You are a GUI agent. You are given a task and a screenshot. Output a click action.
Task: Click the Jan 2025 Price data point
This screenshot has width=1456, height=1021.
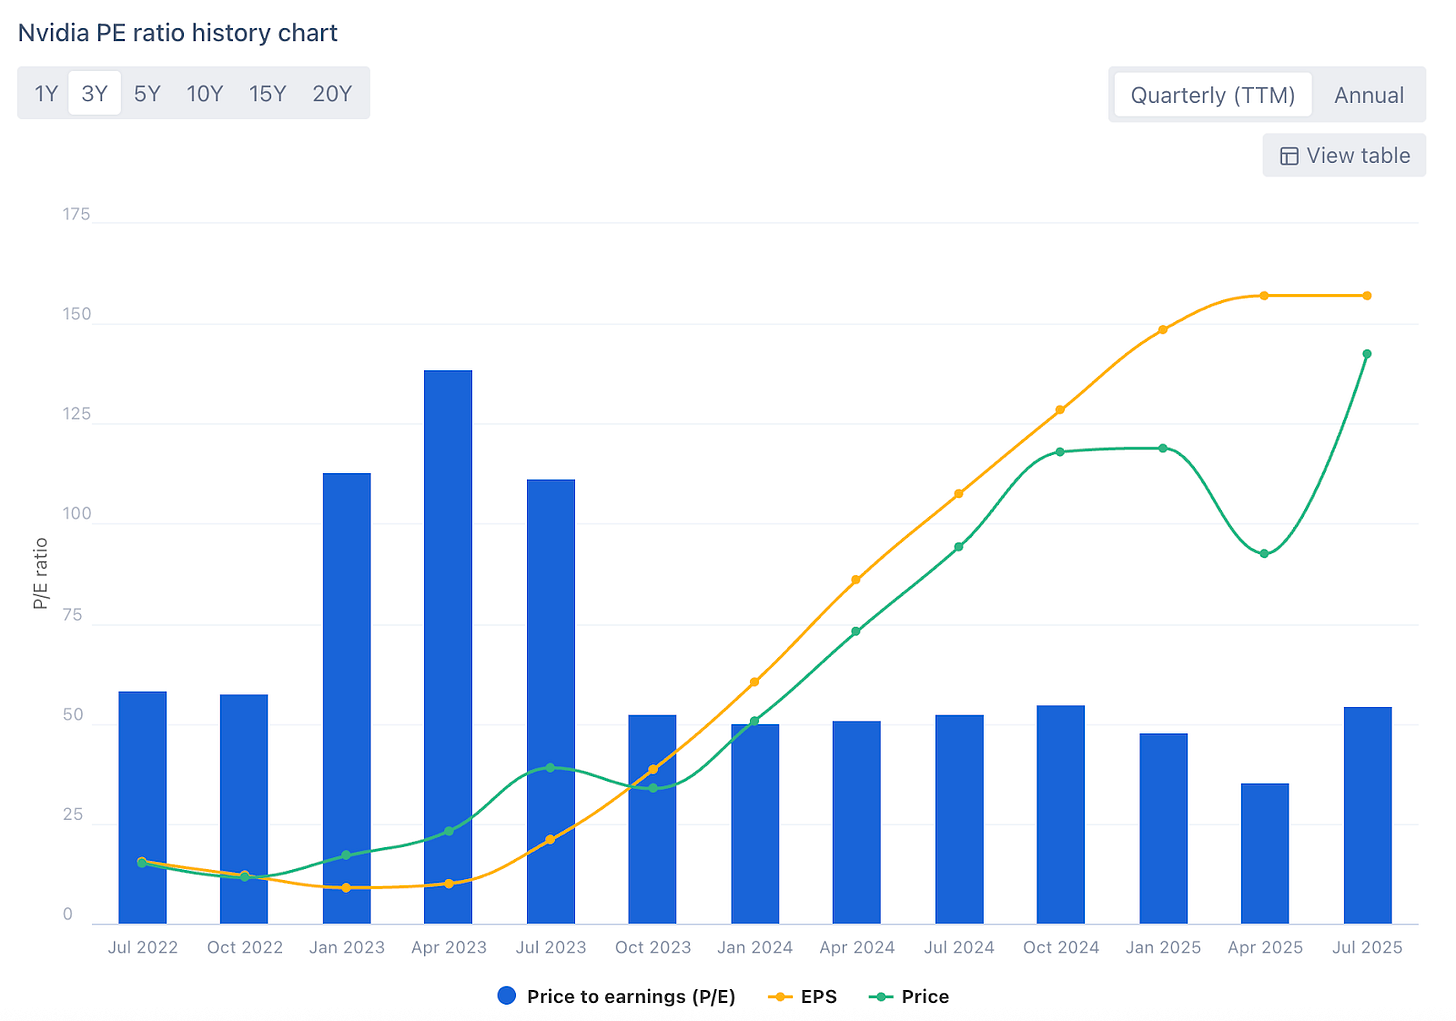1163,448
